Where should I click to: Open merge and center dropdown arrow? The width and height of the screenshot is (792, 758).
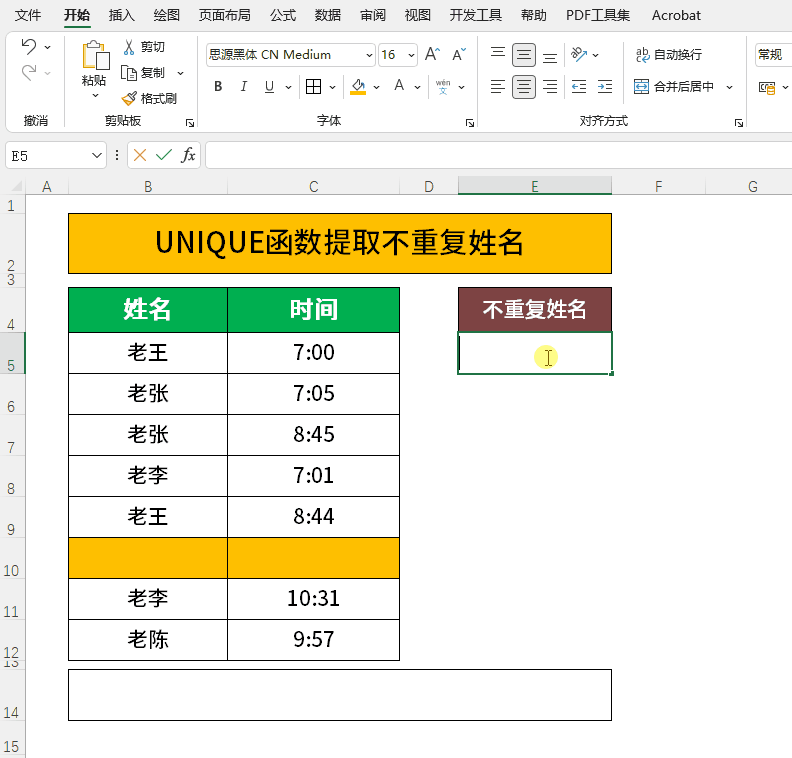729,87
